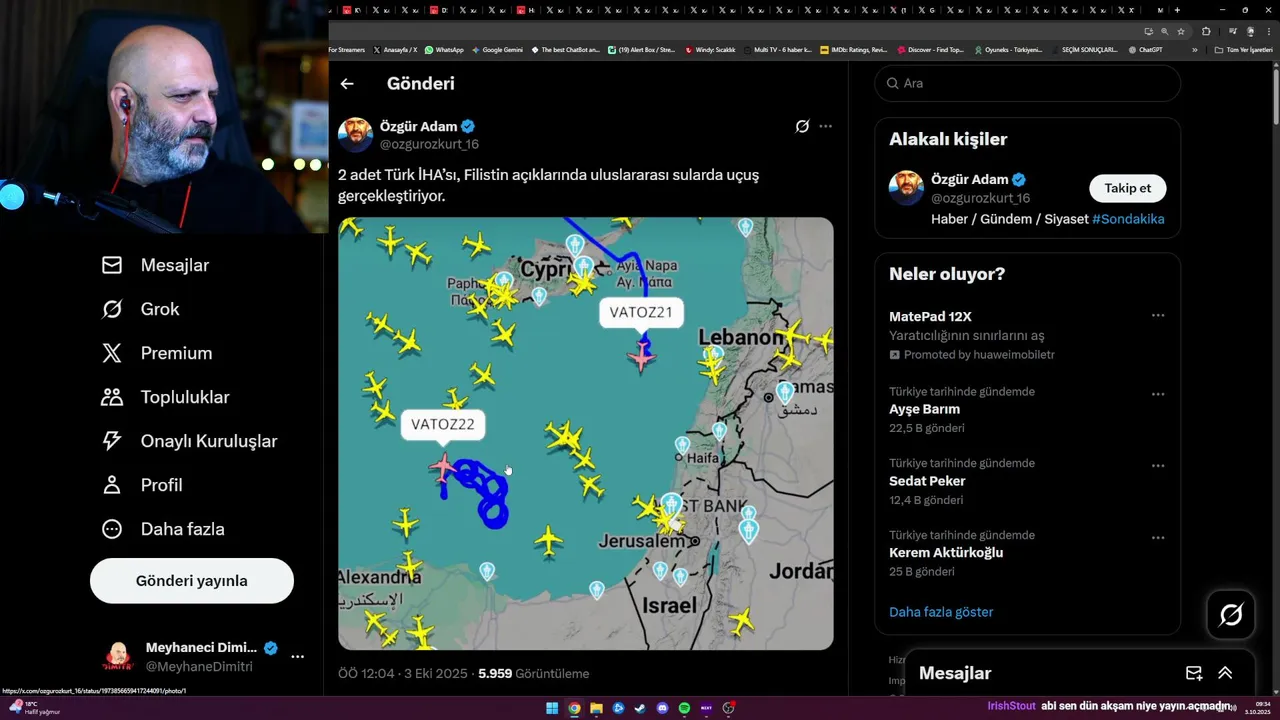Open Google Gemini bookmark
This screenshot has width=1280, height=720.
point(497,49)
